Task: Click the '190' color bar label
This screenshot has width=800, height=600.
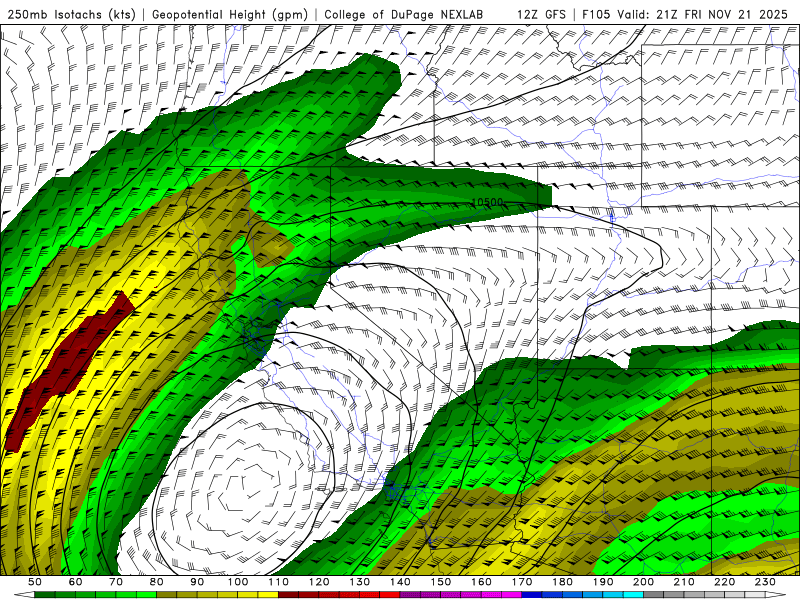Action: (x=603, y=582)
